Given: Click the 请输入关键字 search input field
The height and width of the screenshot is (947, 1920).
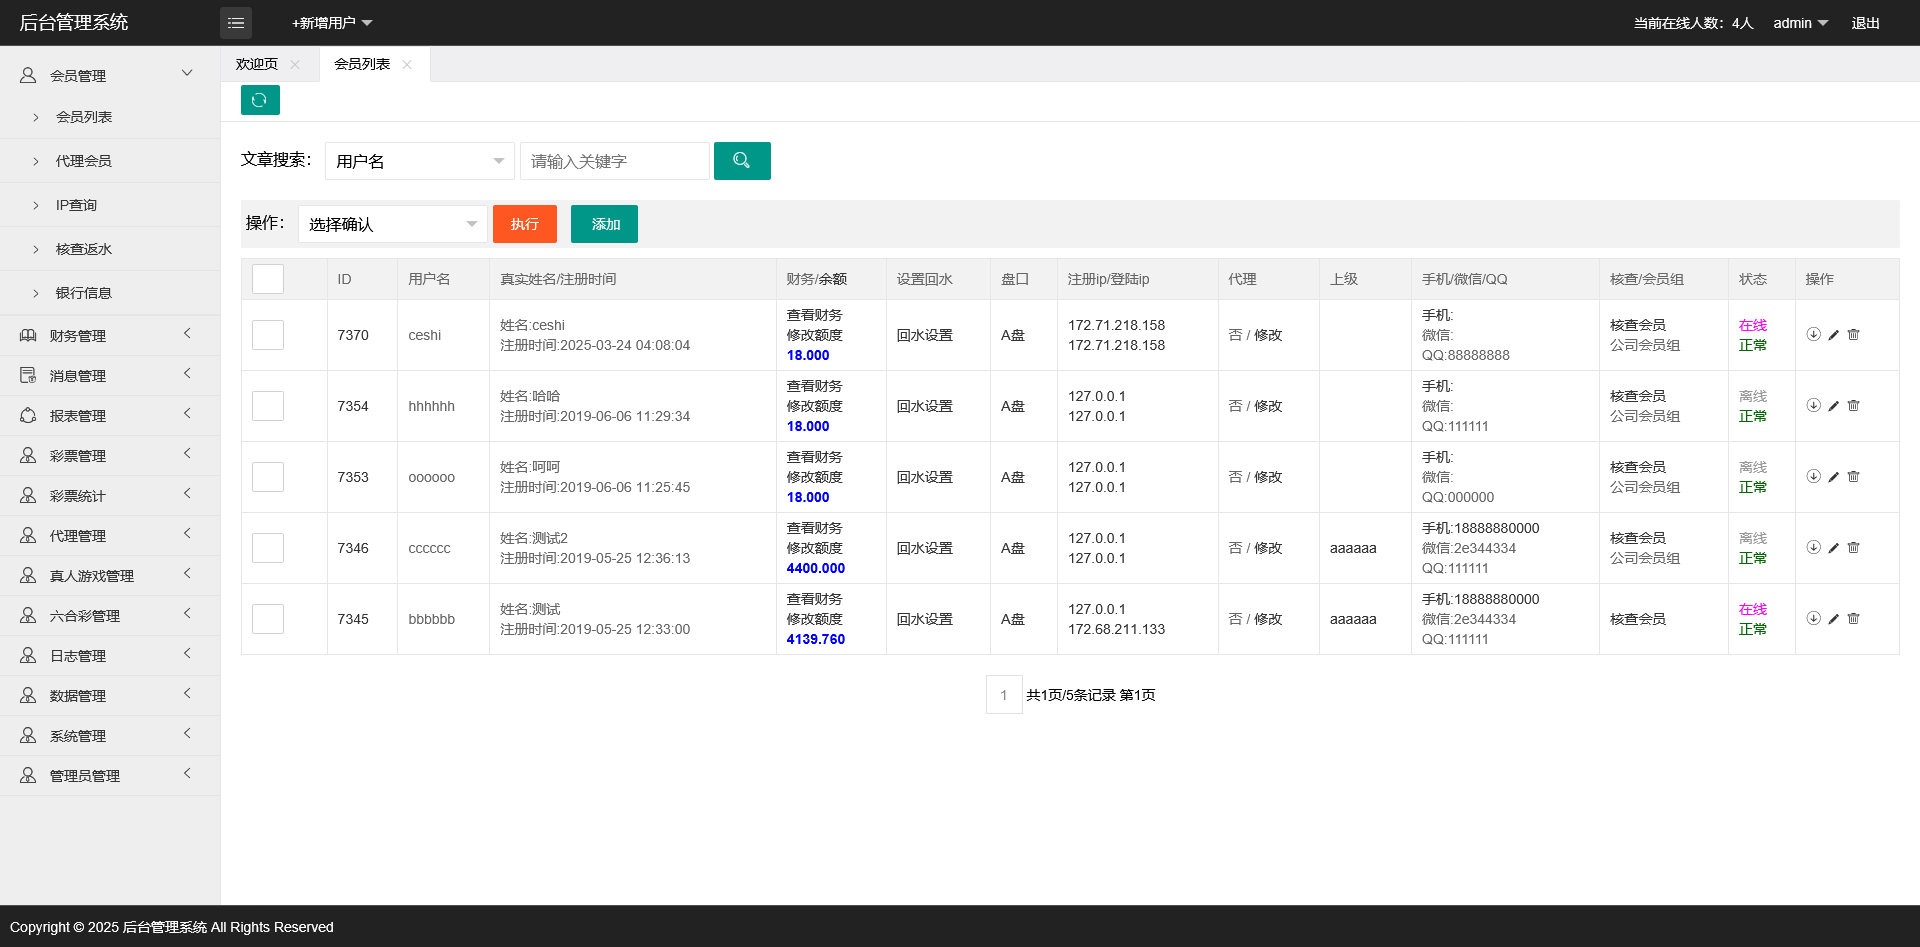Looking at the screenshot, I should [614, 161].
